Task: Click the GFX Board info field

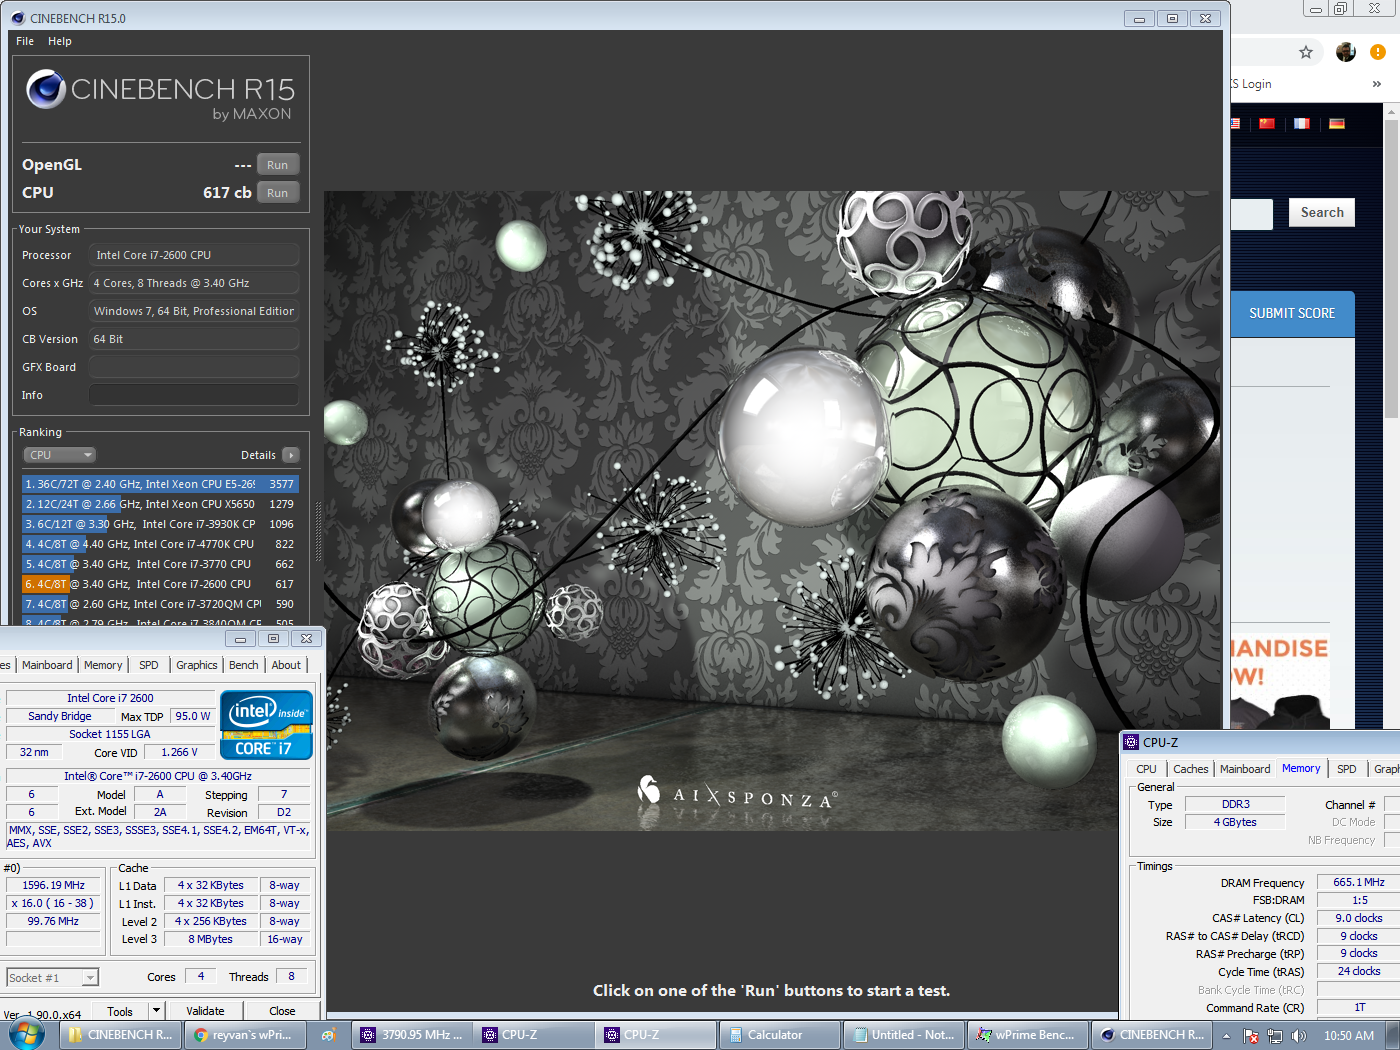Action: pyautogui.click(x=194, y=367)
